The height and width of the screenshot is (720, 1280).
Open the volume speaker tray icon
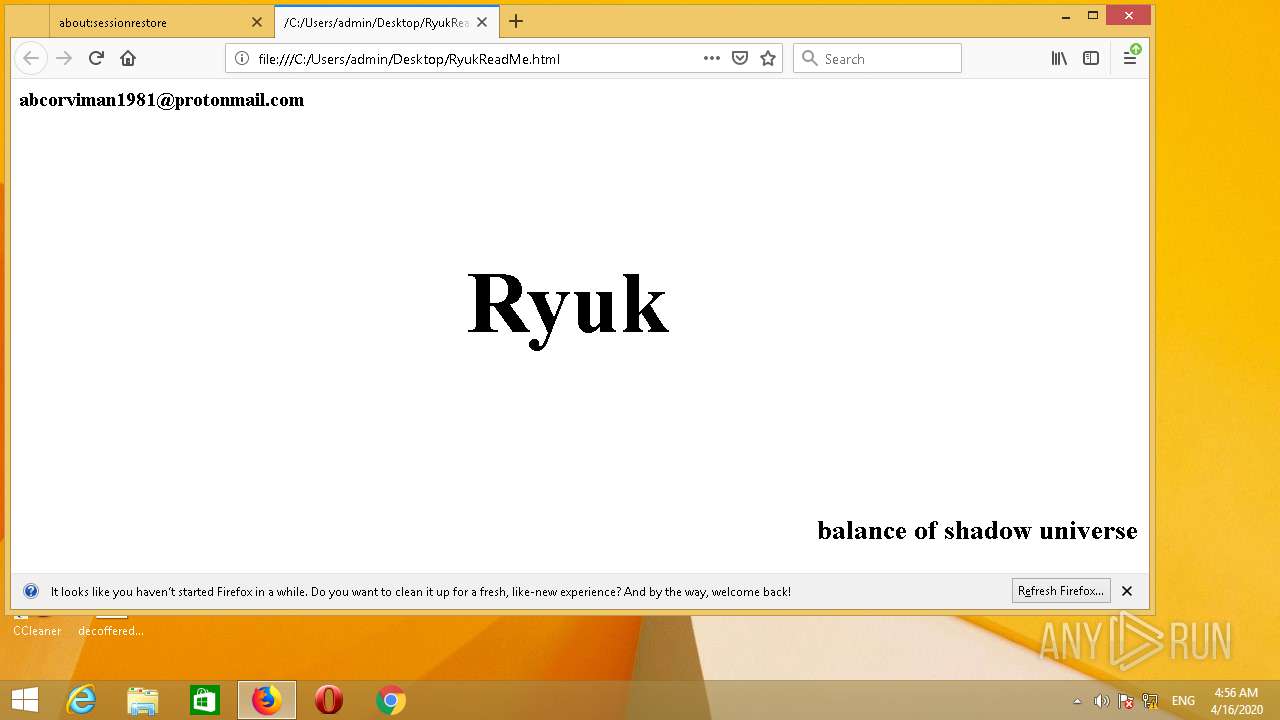pos(1101,701)
